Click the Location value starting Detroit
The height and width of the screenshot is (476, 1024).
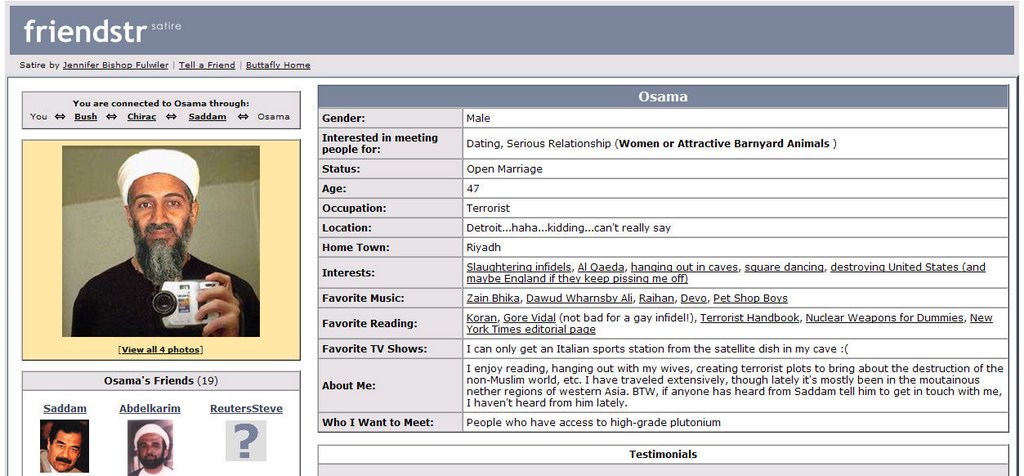(568, 228)
